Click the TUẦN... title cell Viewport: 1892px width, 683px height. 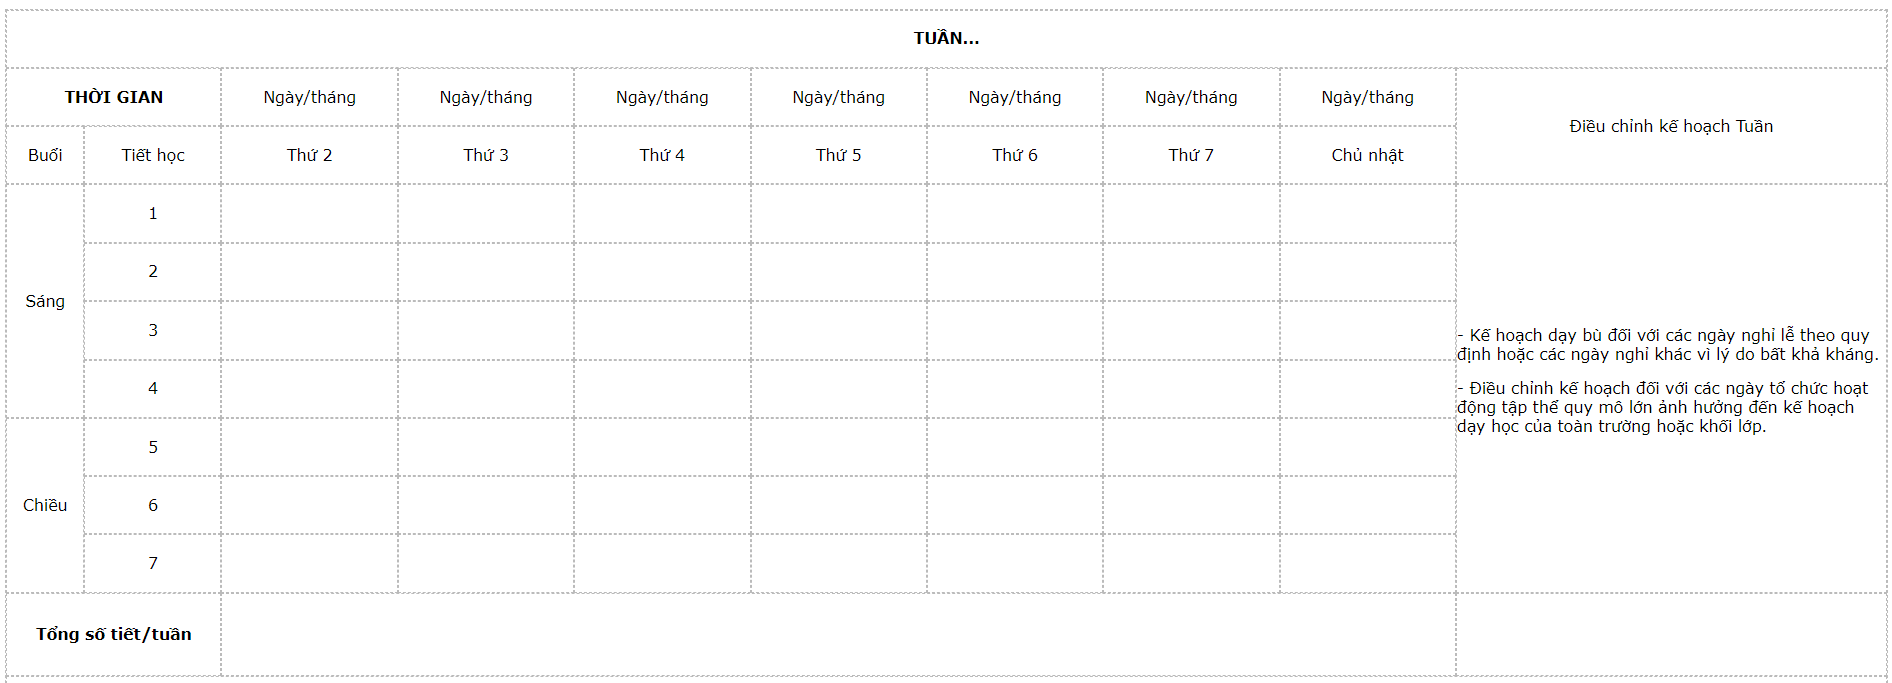coord(946,39)
